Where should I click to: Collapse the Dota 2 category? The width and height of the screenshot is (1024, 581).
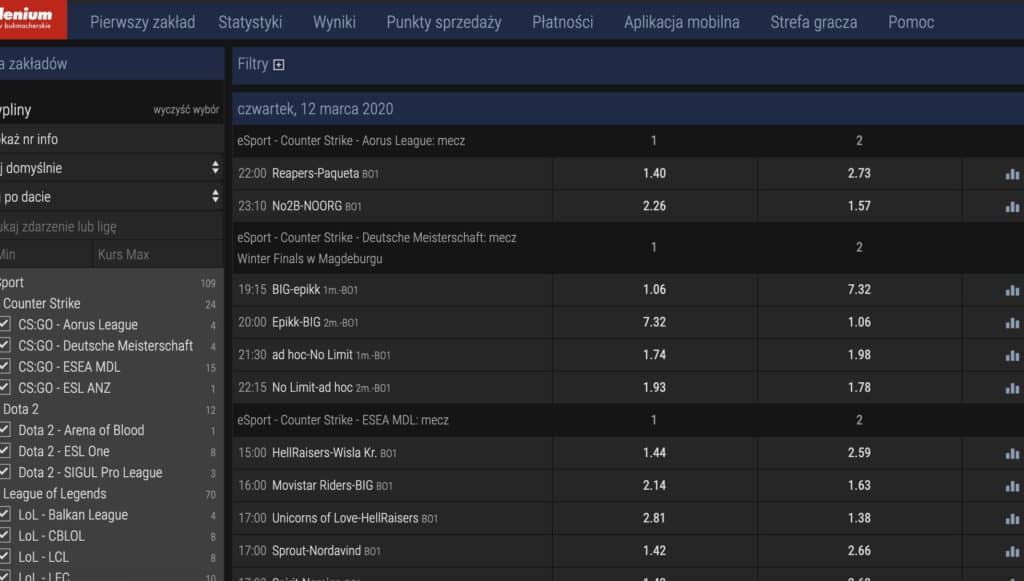tap(20, 409)
